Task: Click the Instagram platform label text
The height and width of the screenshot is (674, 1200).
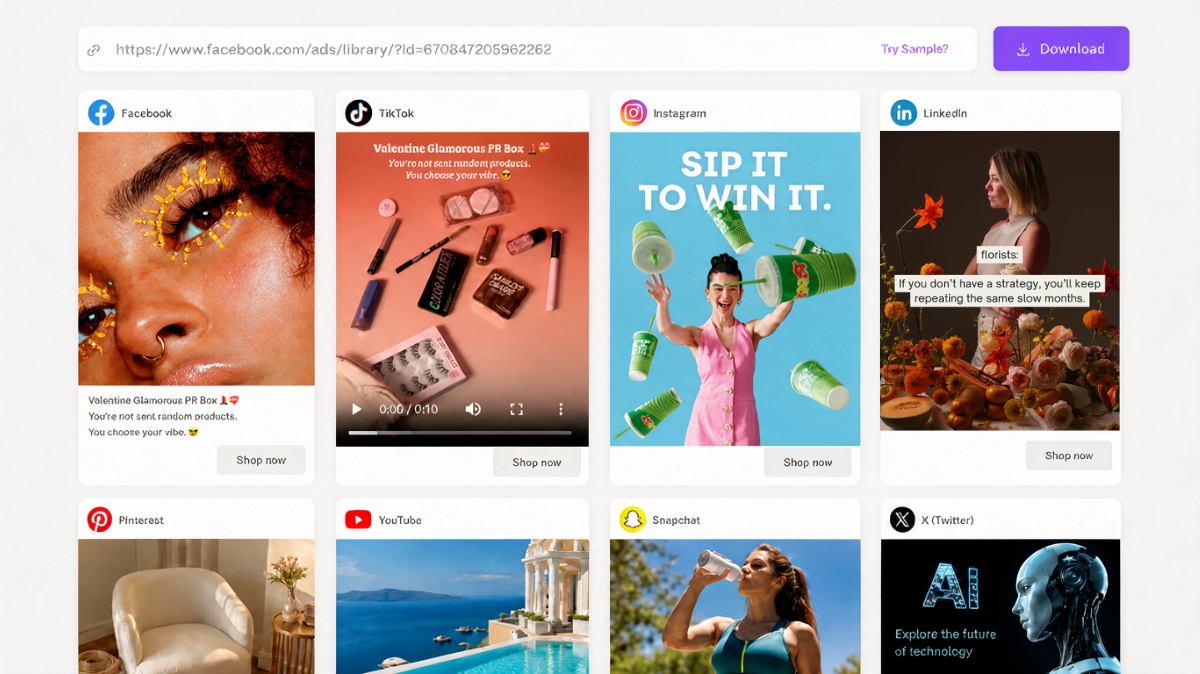Action: point(680,113)
